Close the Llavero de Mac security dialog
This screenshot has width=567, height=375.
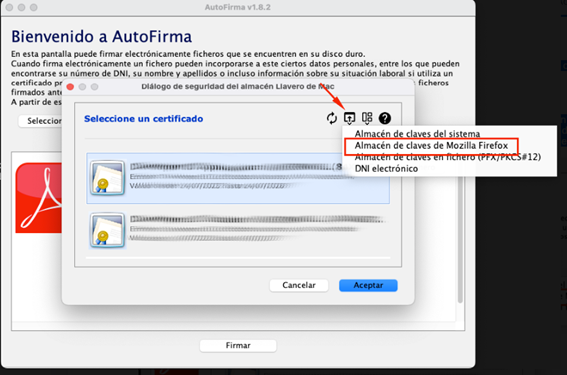[71, 87]
